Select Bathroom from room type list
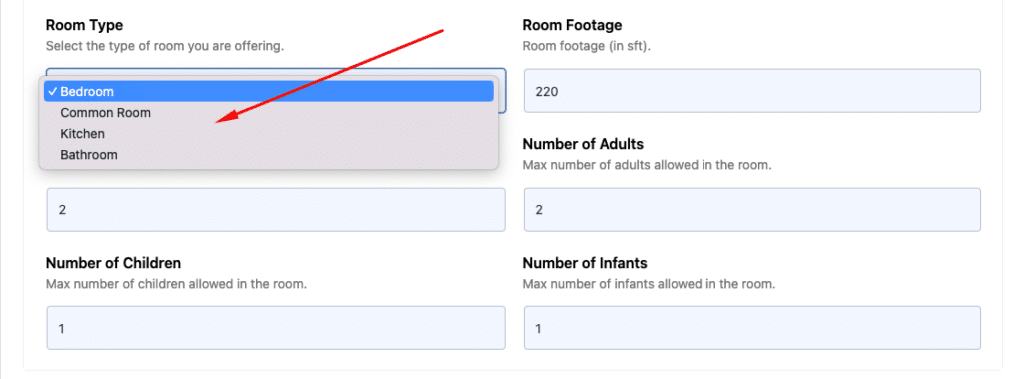The height and width of the screenshot is (379, 1024). pyautogui.click(x=268, y=155)
